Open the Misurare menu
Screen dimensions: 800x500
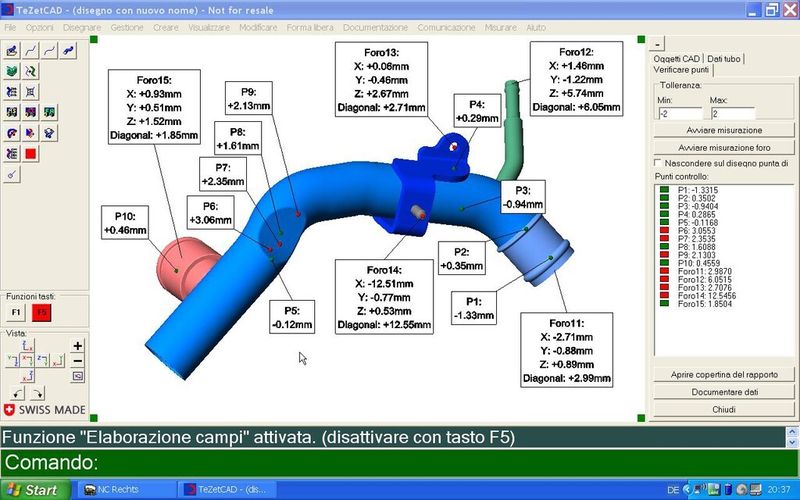(x=501, y=28)
